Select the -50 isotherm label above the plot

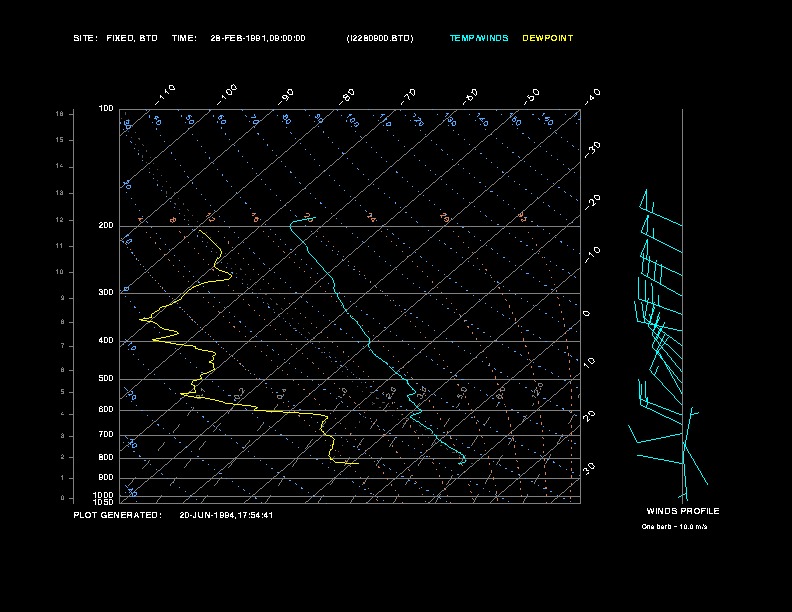(532, 96)
